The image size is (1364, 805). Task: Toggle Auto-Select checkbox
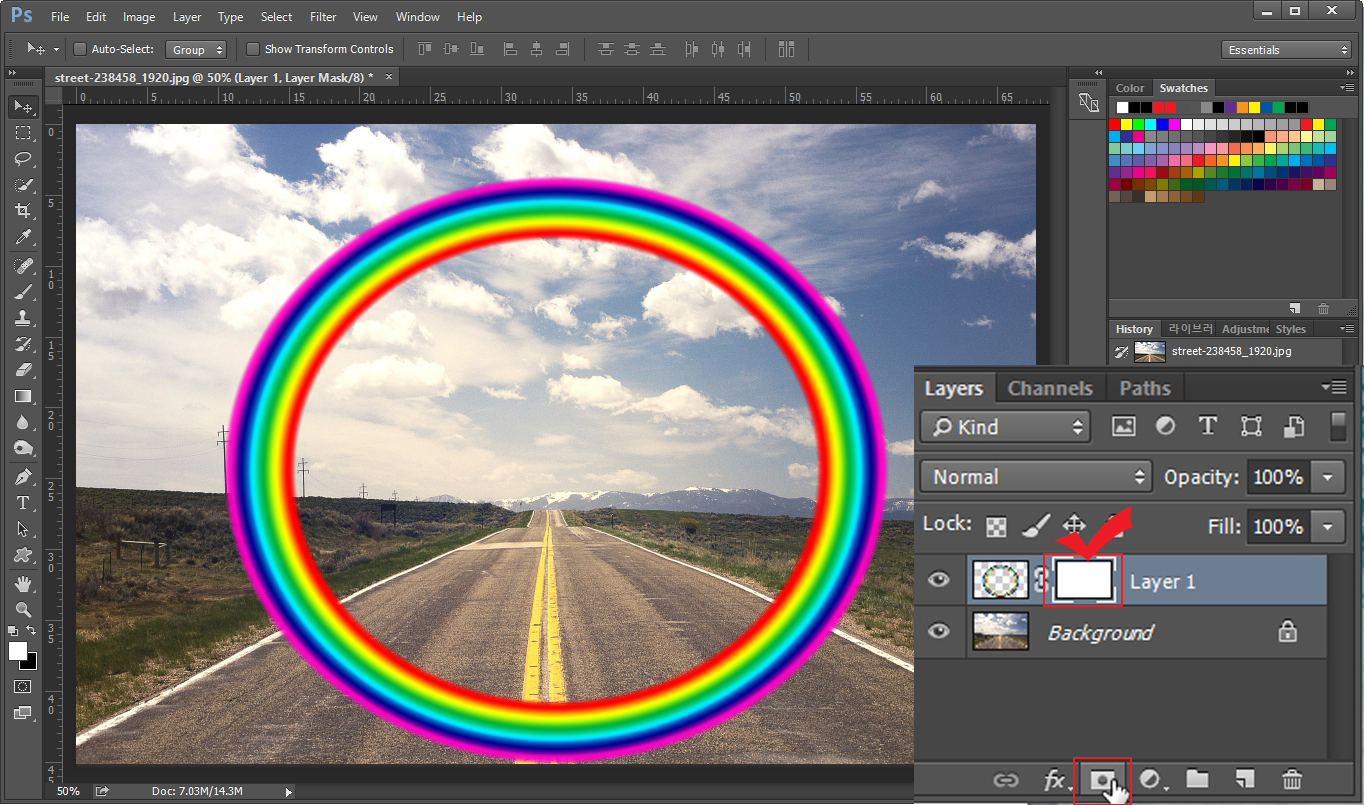(81, 49)
